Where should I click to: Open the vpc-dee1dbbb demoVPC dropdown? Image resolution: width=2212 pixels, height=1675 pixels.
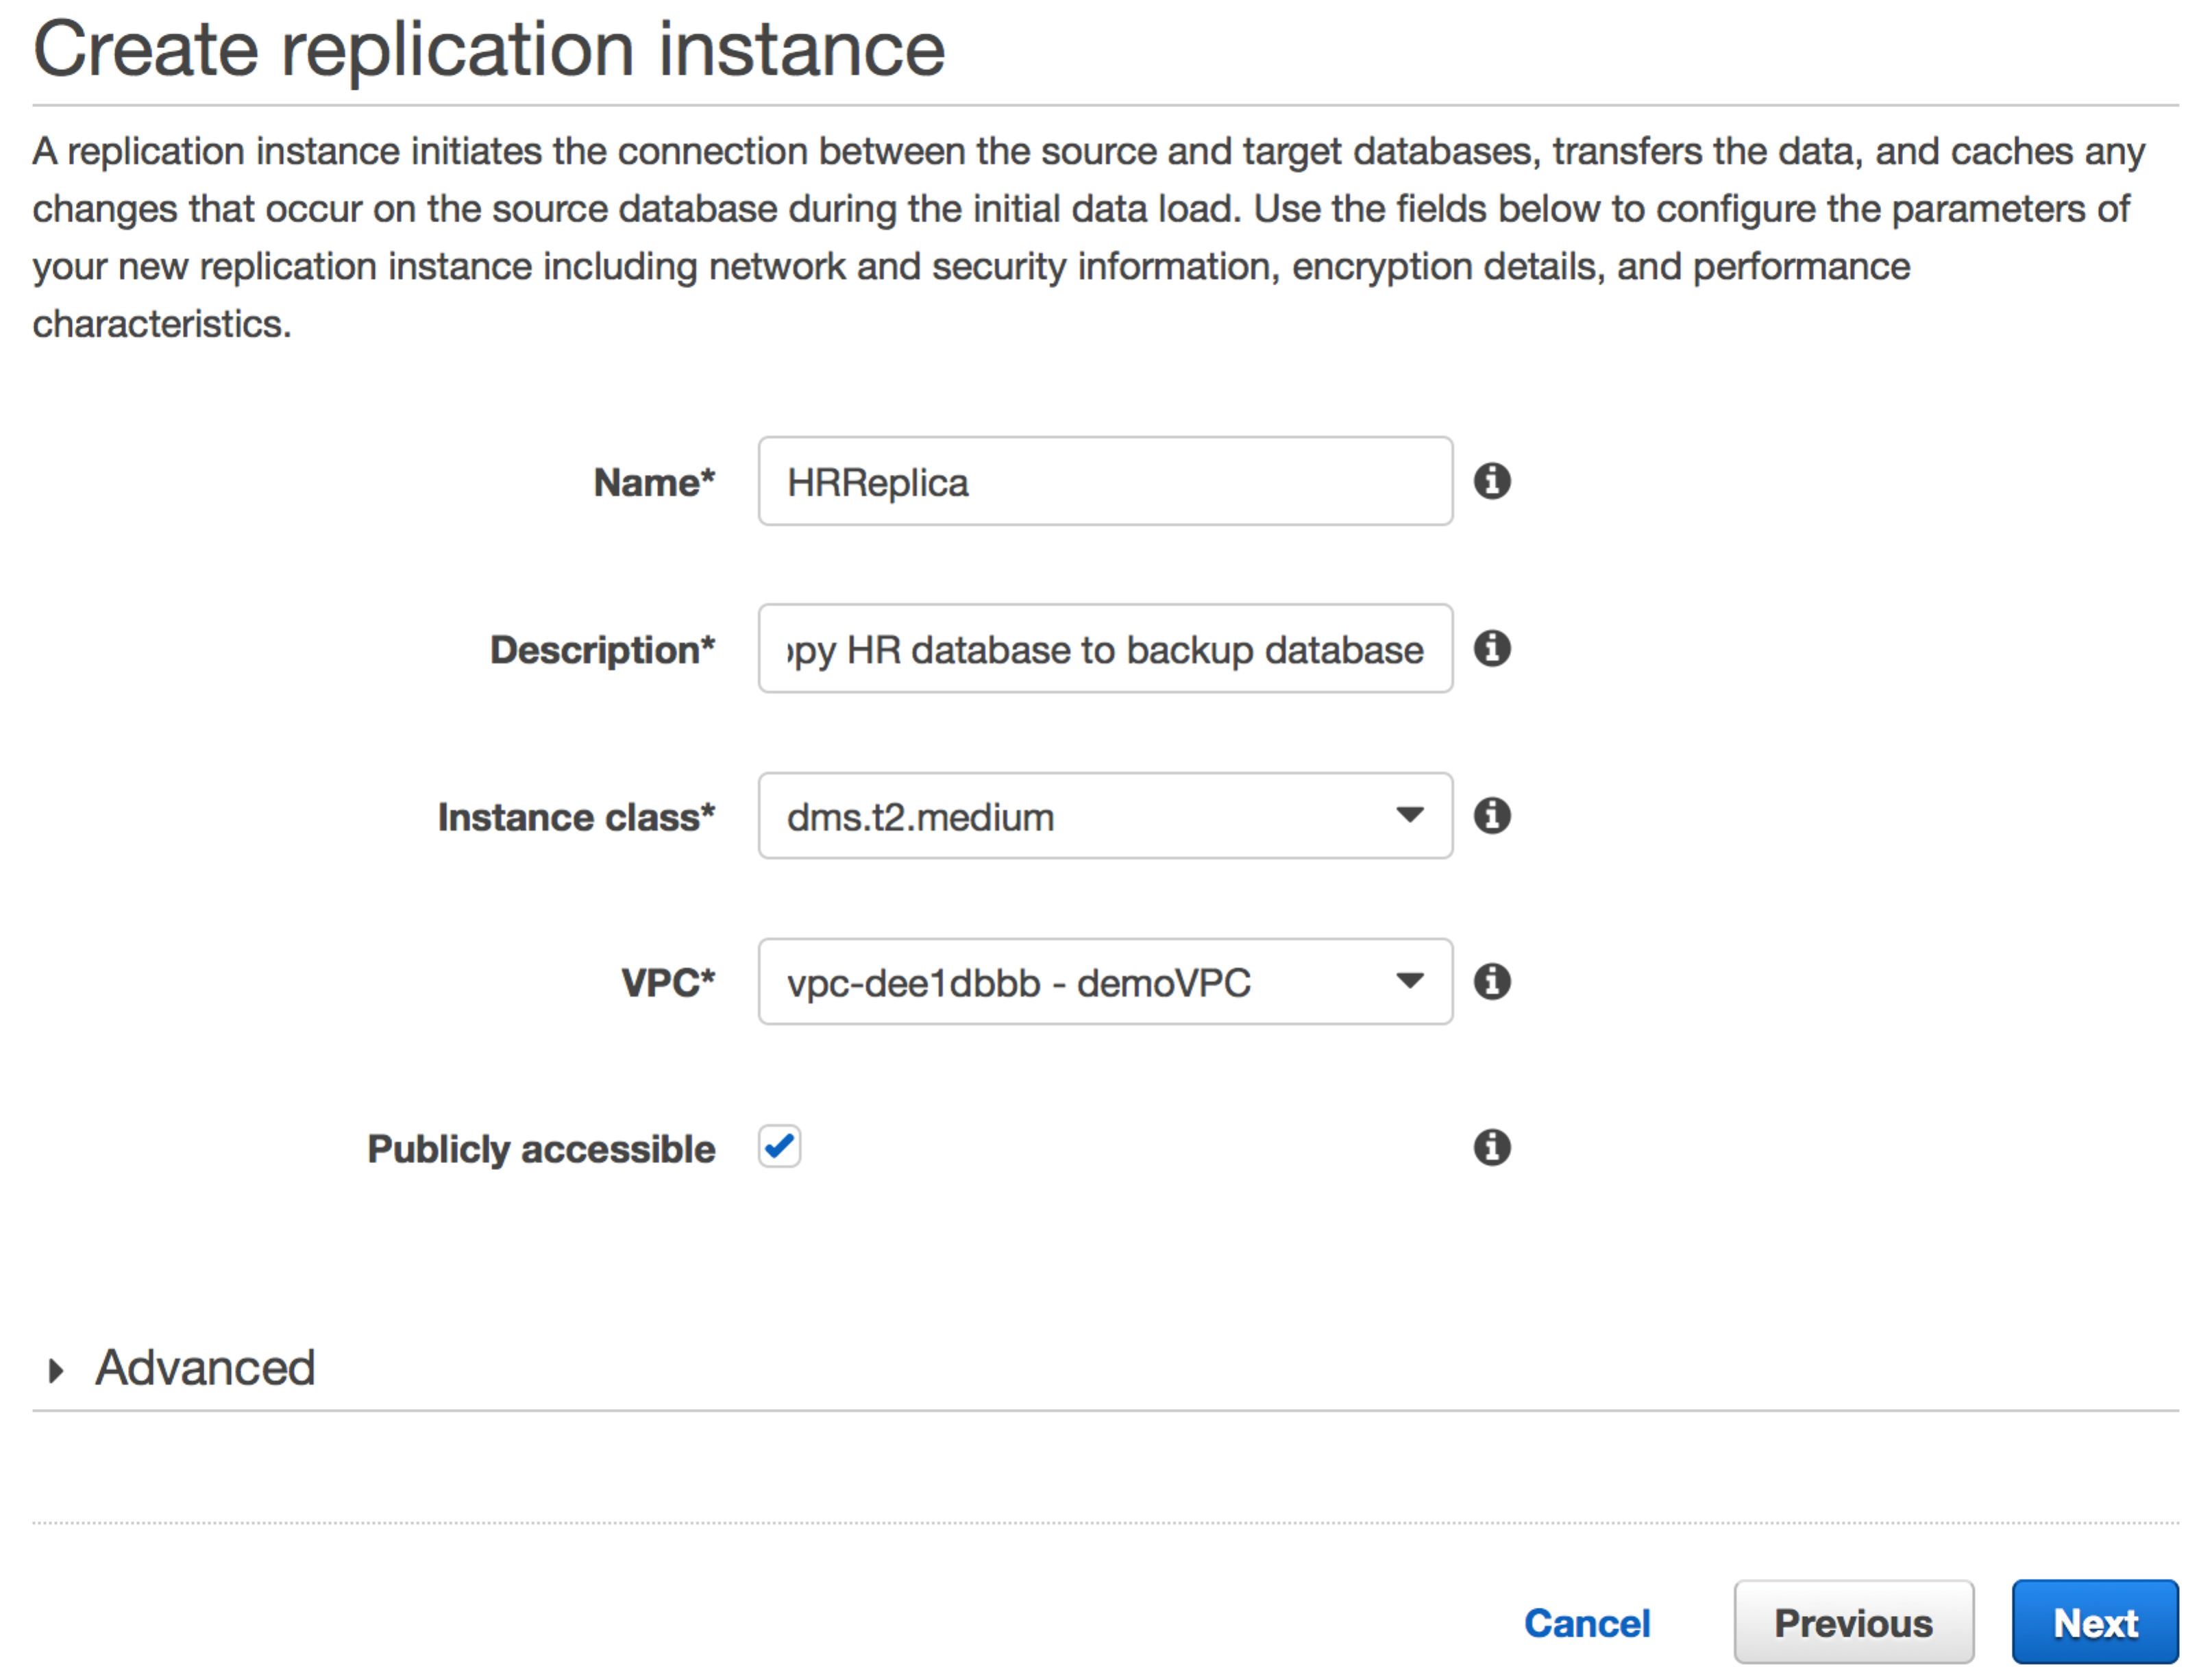coord(1104,982)
